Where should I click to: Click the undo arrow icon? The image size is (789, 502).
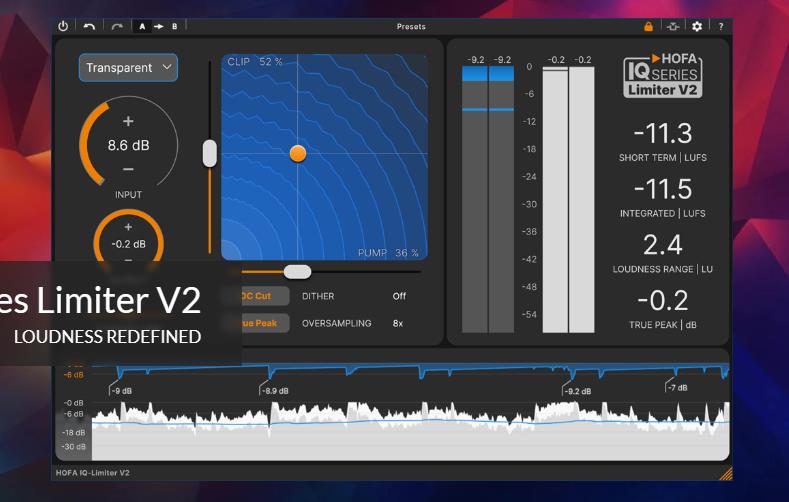(90, 26)
